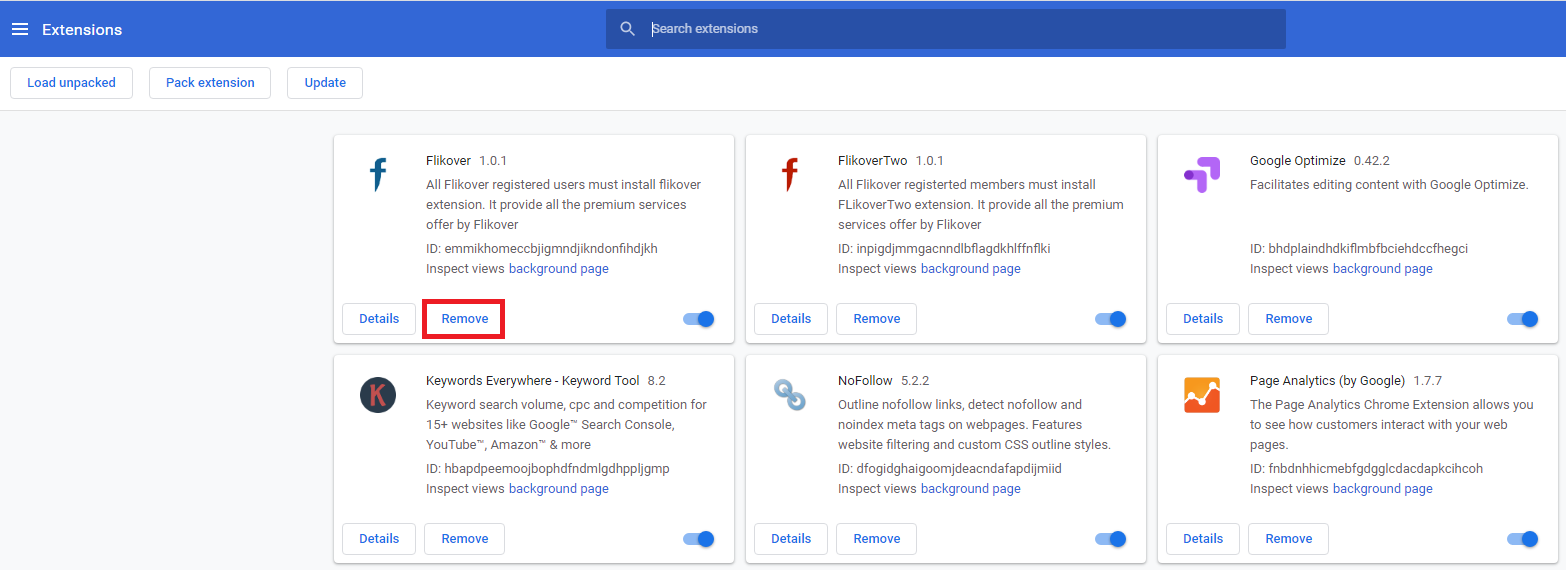Image resolution: width=1566 pixels, height=570 pixels.
Task: Click the Google Optimize 0.42.2 title
Action: pyautogui.click(x=1320, y=160)
